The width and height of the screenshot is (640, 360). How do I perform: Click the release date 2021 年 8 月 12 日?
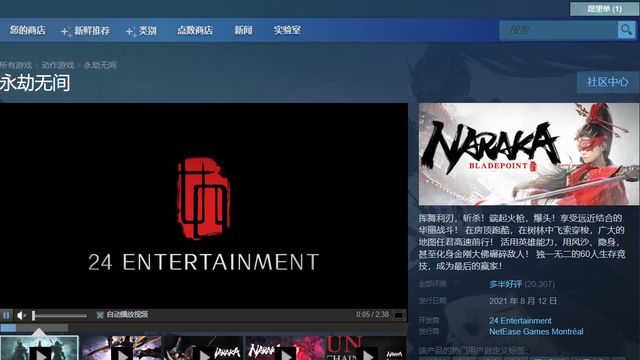[x=523, y=301]
